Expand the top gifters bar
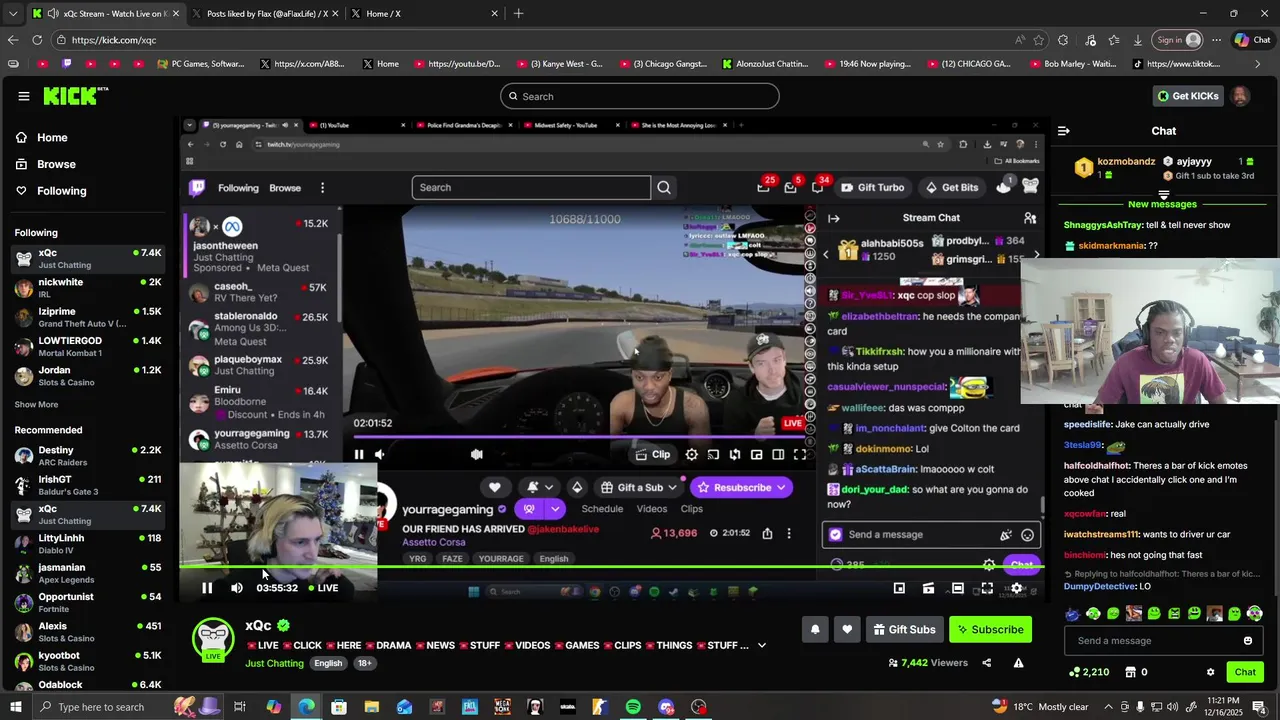The height and width of the screenshot is (720, 1280). pyautogui.click(x=1163, y=194)
